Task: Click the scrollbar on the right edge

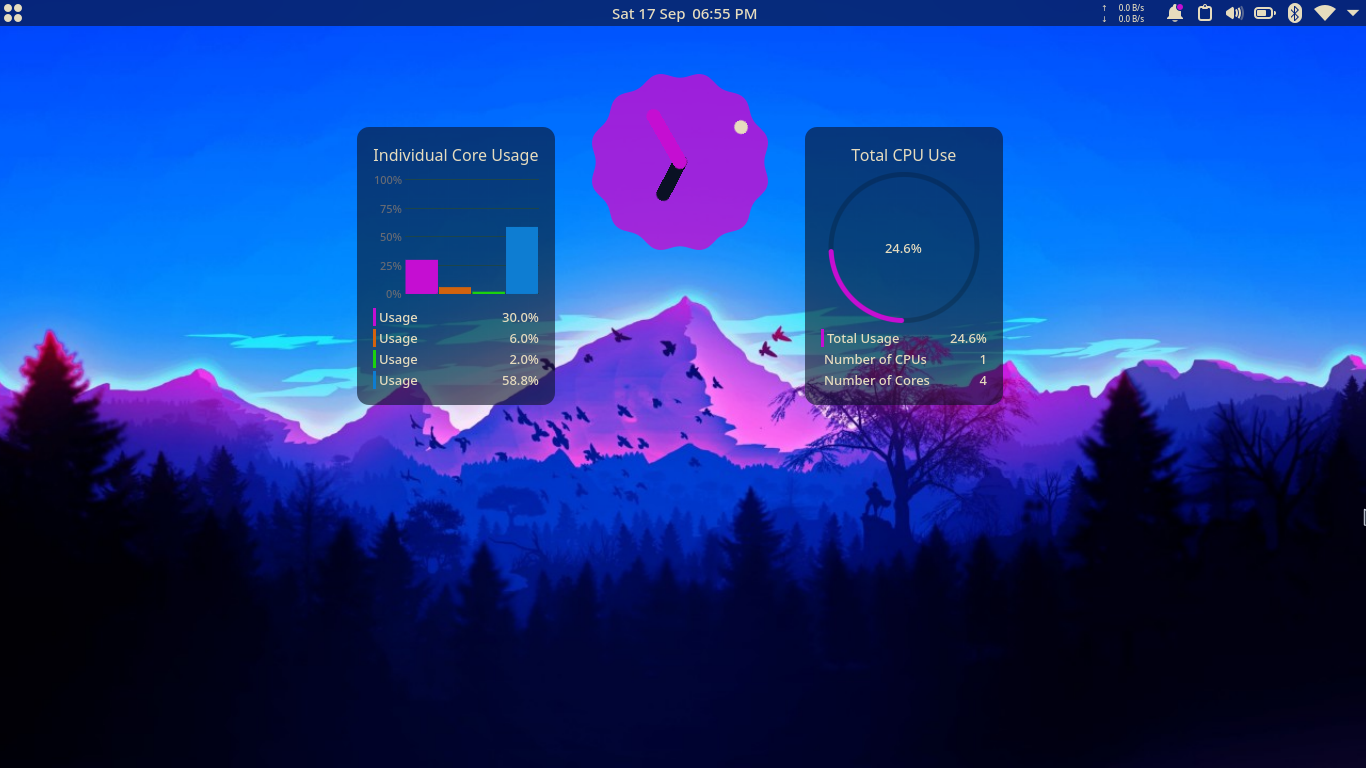Action: coord(1363,516)
